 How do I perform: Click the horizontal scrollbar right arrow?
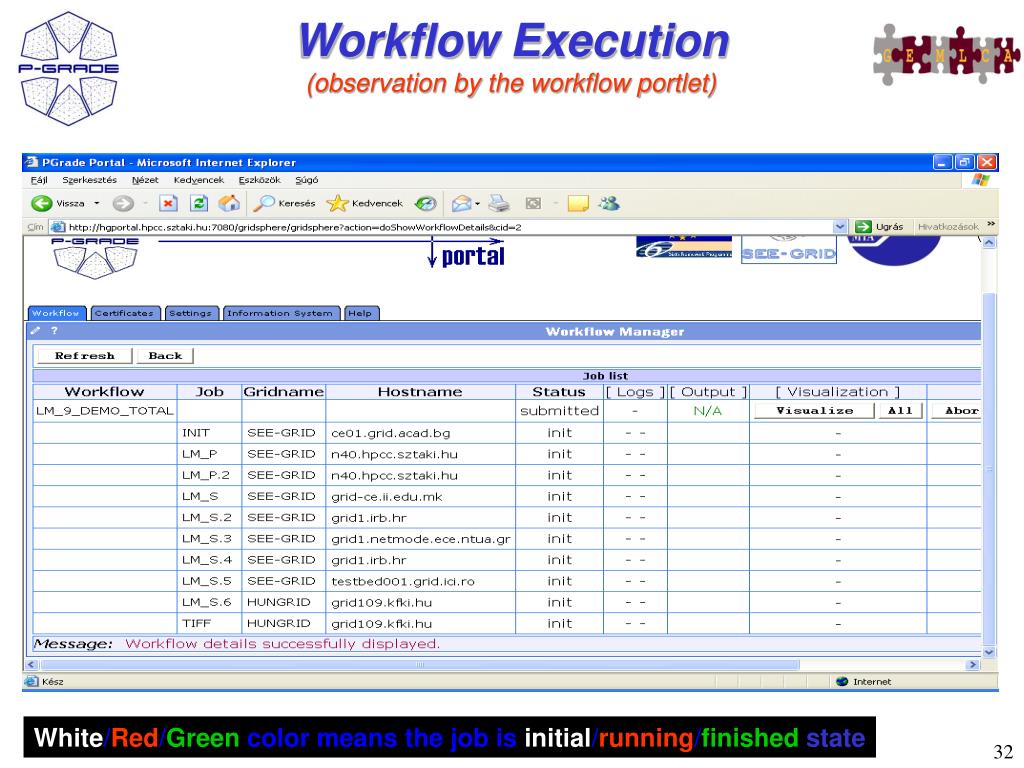coord(973,665)
